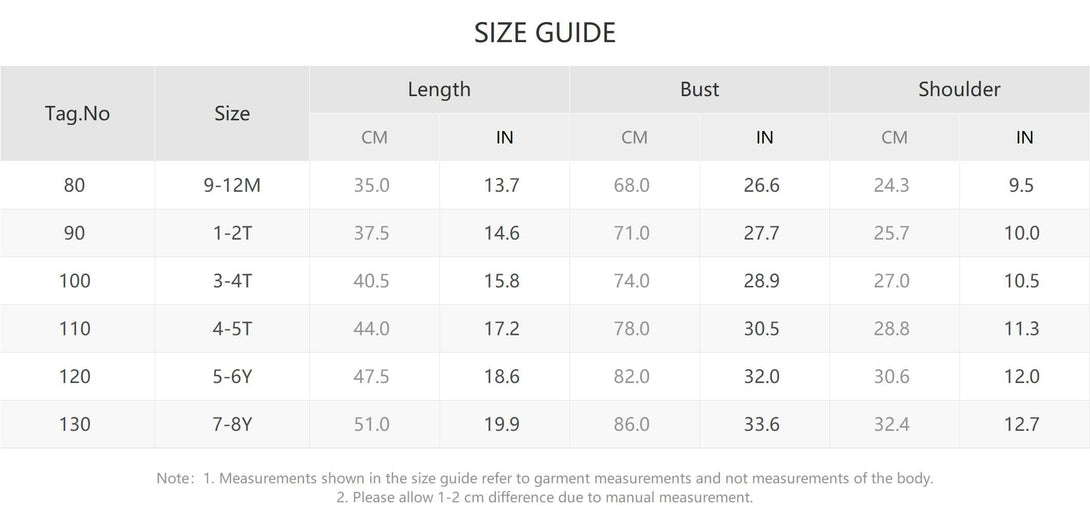Click the garment measurements note text
Viewport: 1090px width, 528px height.
coord(545,479)
